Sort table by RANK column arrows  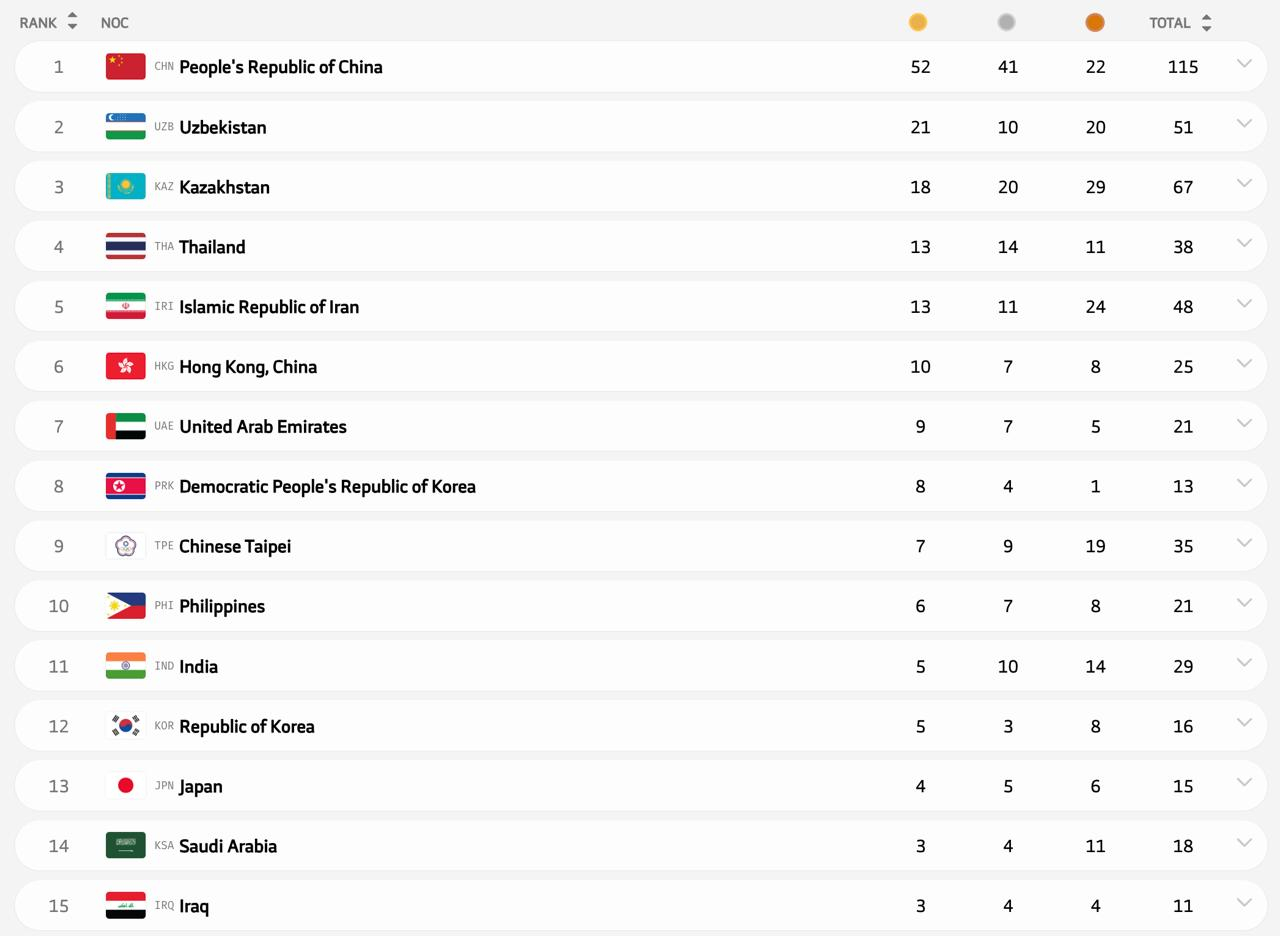pos(72,22)
